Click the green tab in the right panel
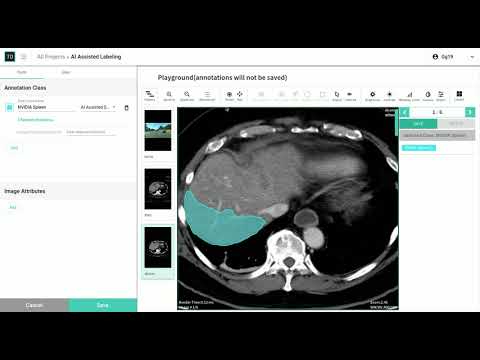This screenshot has width=480, height=360. 418,124
